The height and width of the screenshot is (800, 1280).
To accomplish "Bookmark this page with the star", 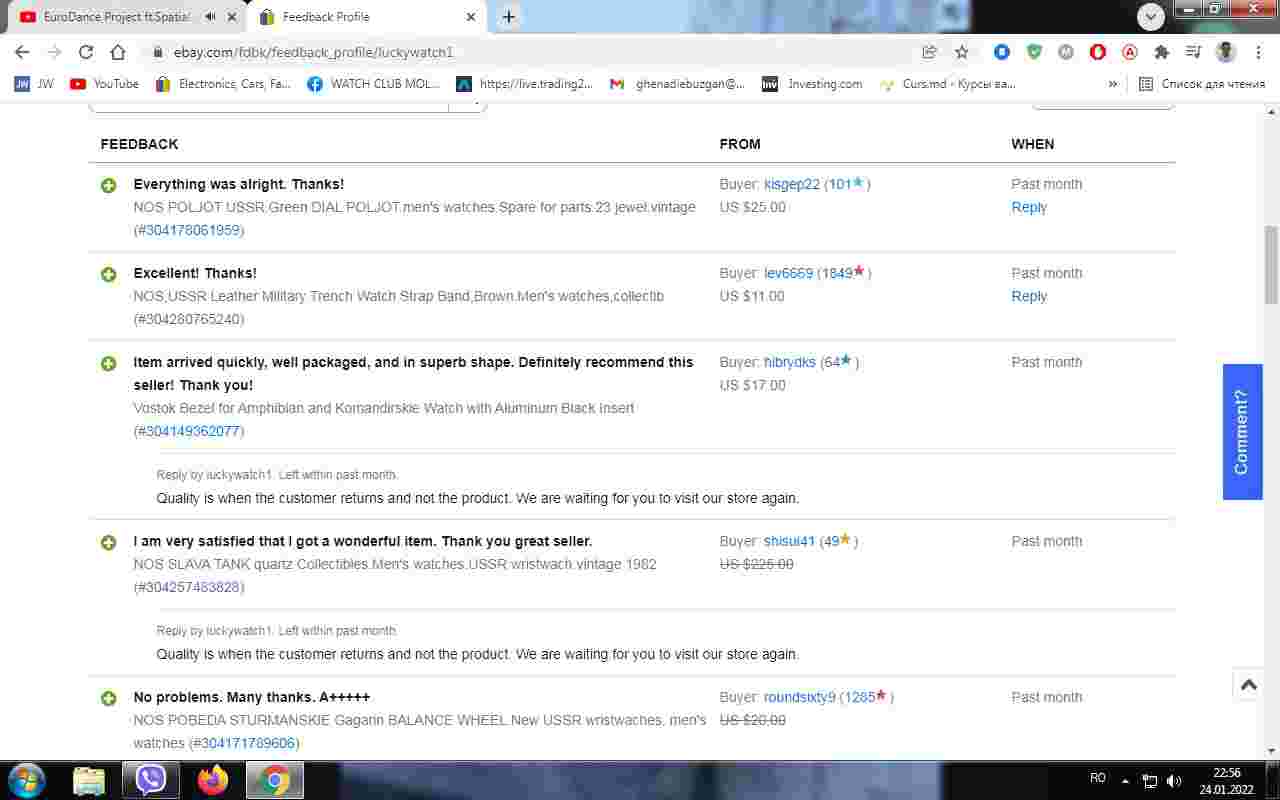I will tap(962, 52).
